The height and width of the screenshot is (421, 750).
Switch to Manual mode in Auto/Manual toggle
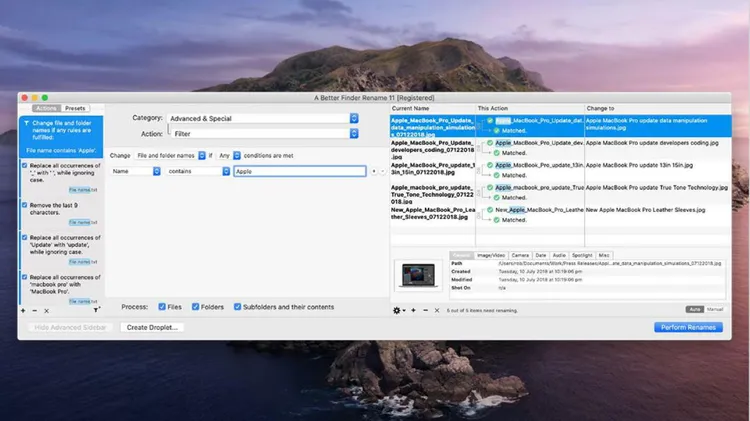(x=714, y=309)
